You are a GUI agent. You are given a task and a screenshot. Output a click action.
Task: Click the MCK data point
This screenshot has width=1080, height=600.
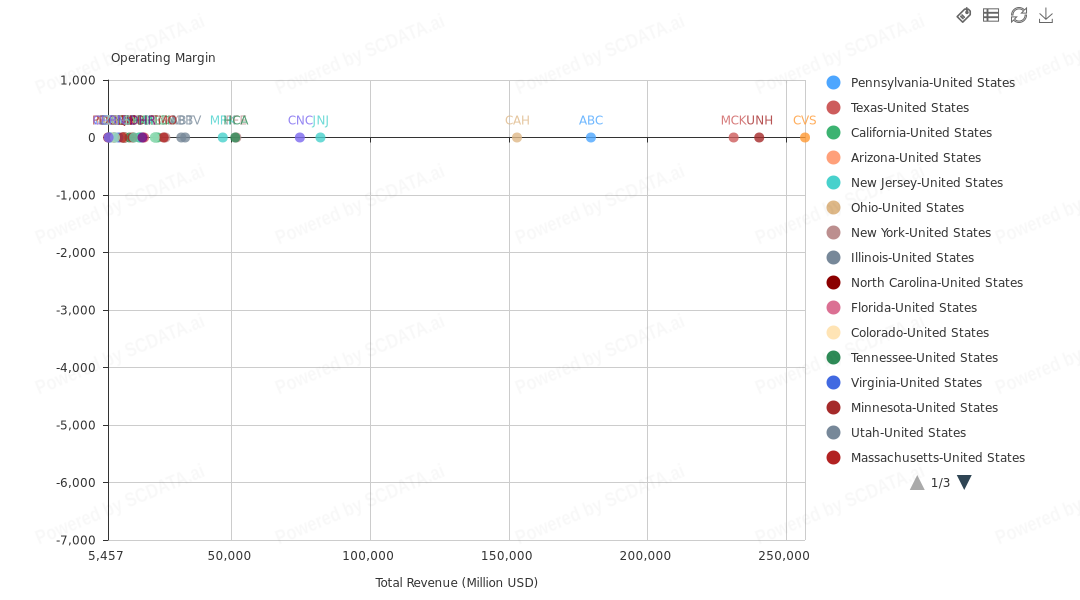click(734, 138)
